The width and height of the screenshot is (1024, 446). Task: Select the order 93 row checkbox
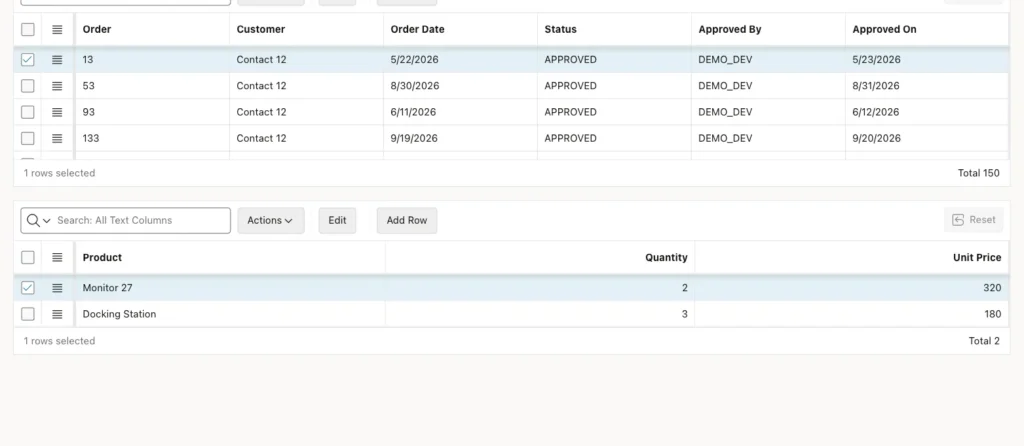click(x=27, y=112)
